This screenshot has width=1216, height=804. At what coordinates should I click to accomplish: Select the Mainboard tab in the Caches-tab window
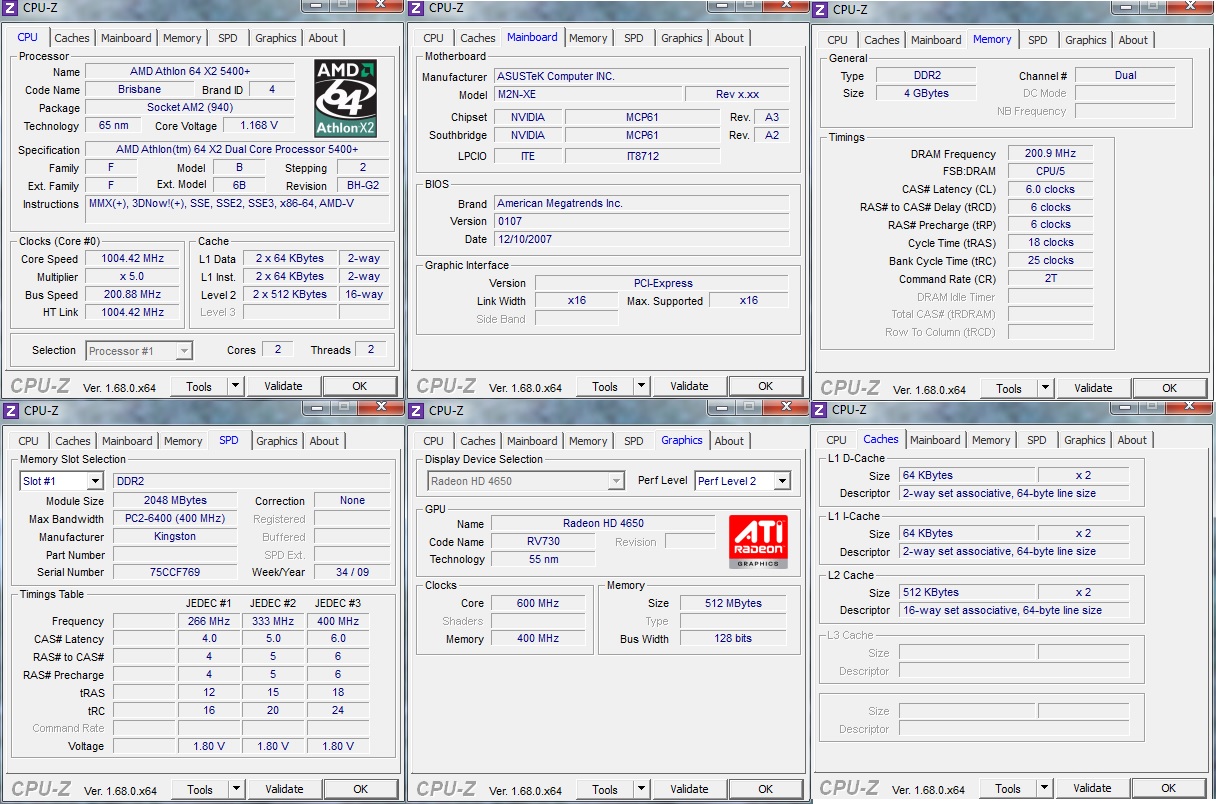[935, 440]
